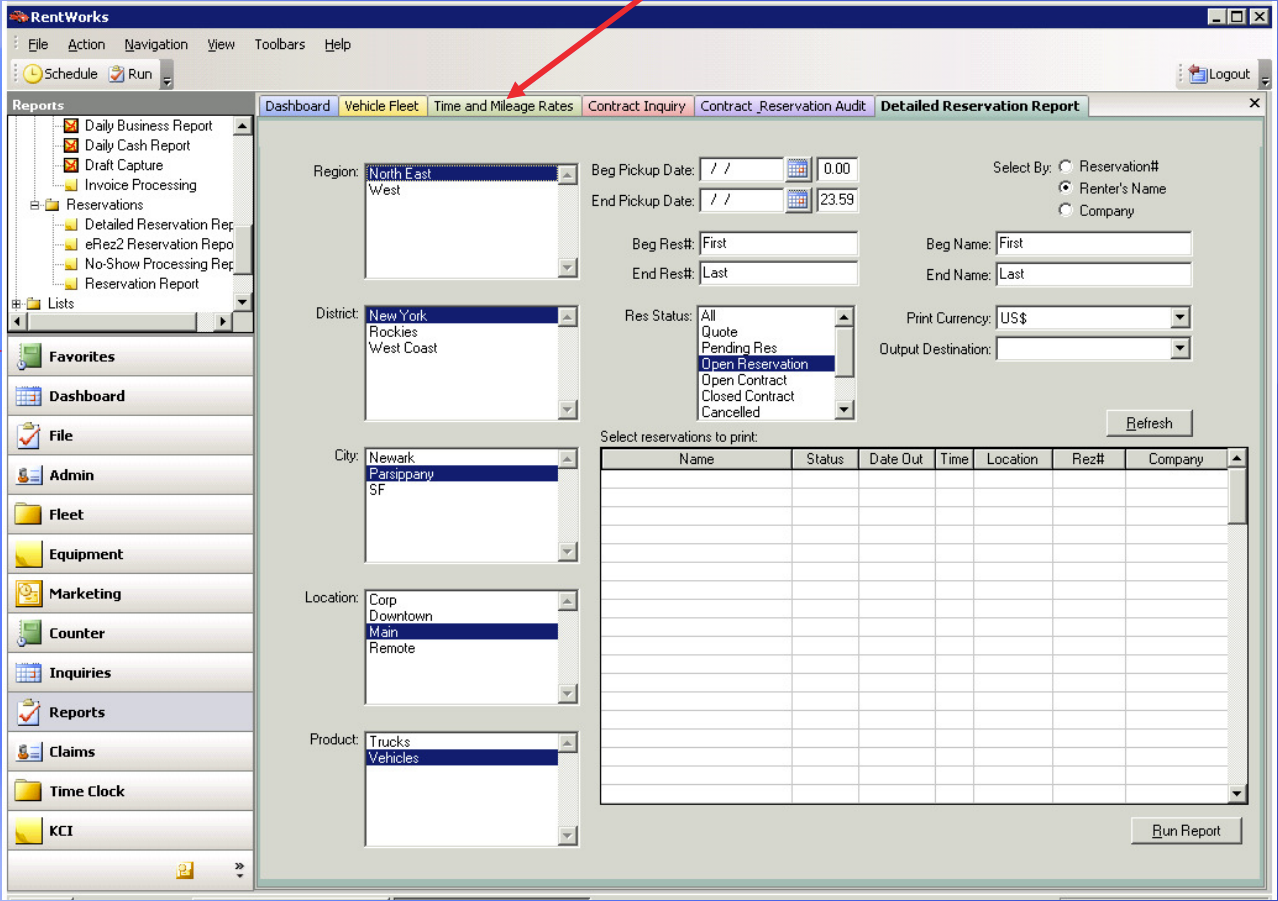
Task: Click the Favorites panel icon
Action: coord(29,357)
